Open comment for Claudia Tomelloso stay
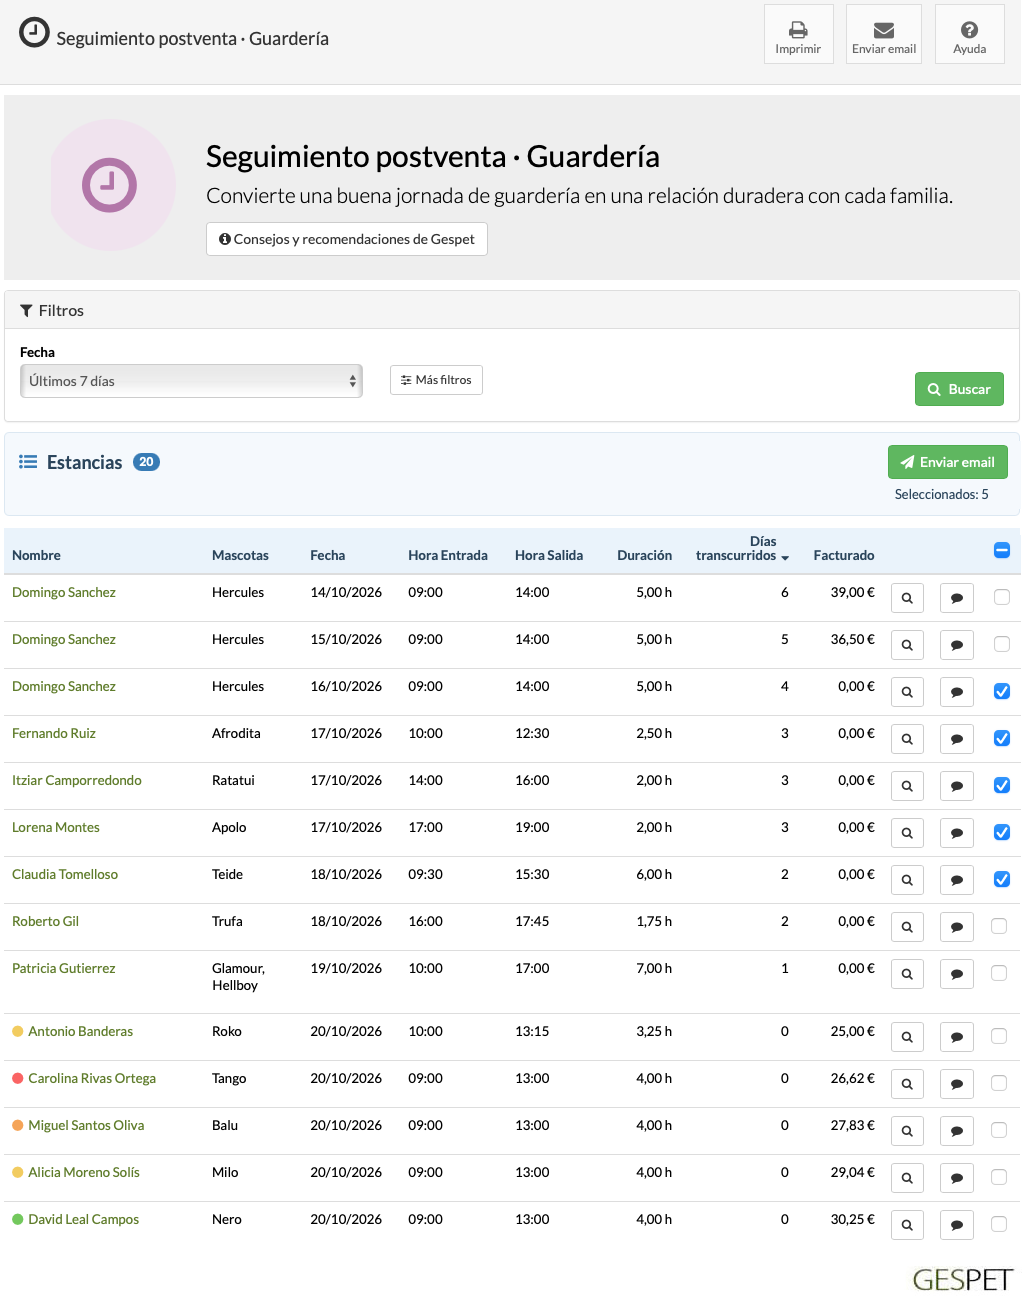This screenshot has width=1024, height=1306. (x=957, y=880)
